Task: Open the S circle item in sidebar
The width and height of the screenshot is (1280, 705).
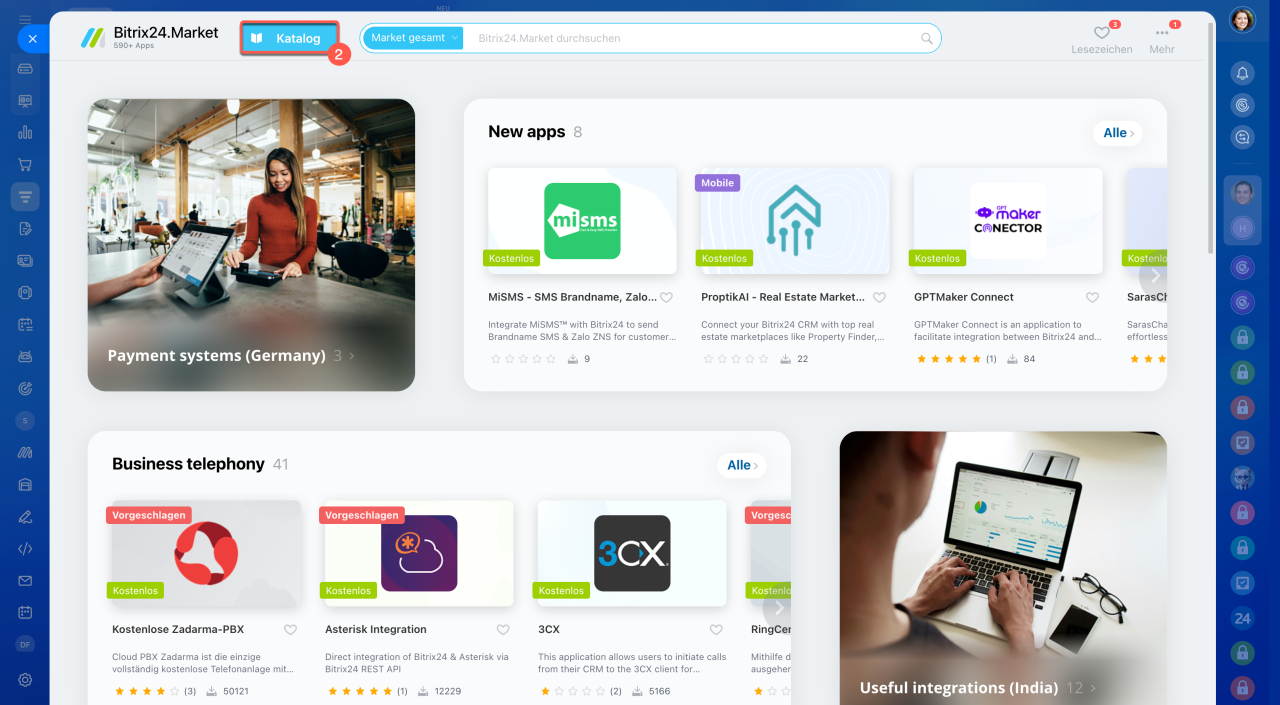Action: (25, 421)
